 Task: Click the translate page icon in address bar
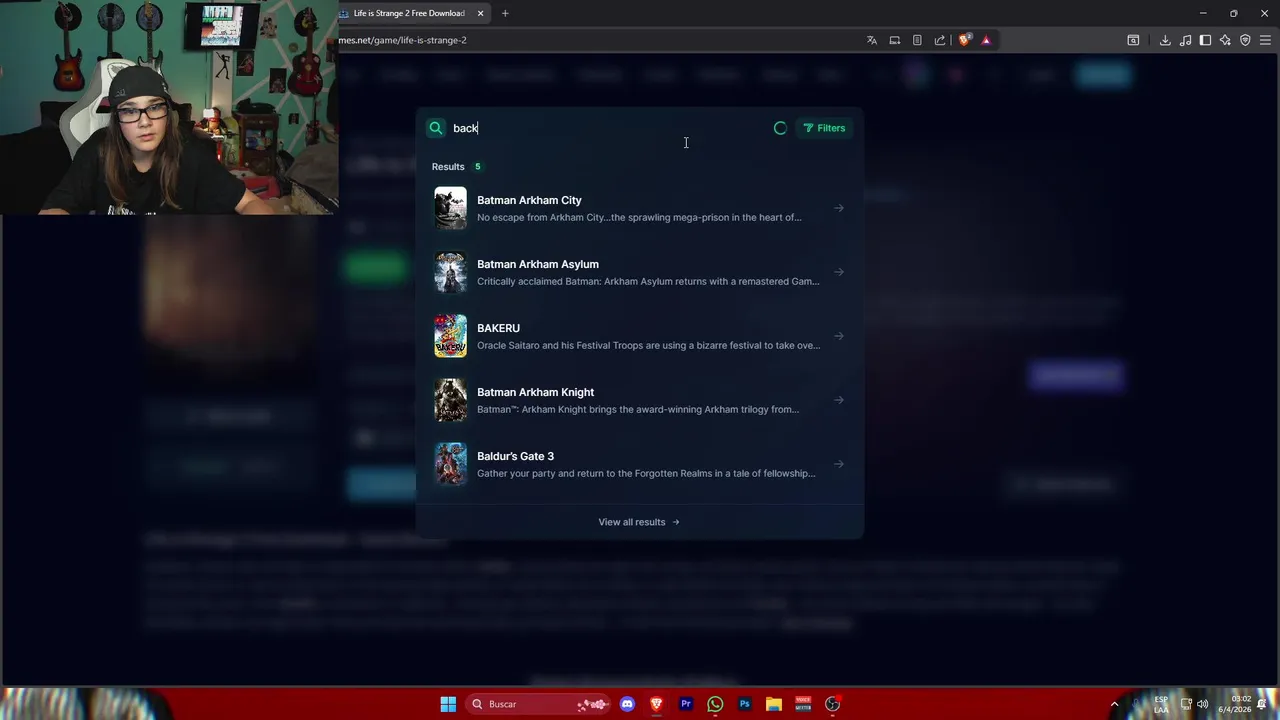[872, 40]
